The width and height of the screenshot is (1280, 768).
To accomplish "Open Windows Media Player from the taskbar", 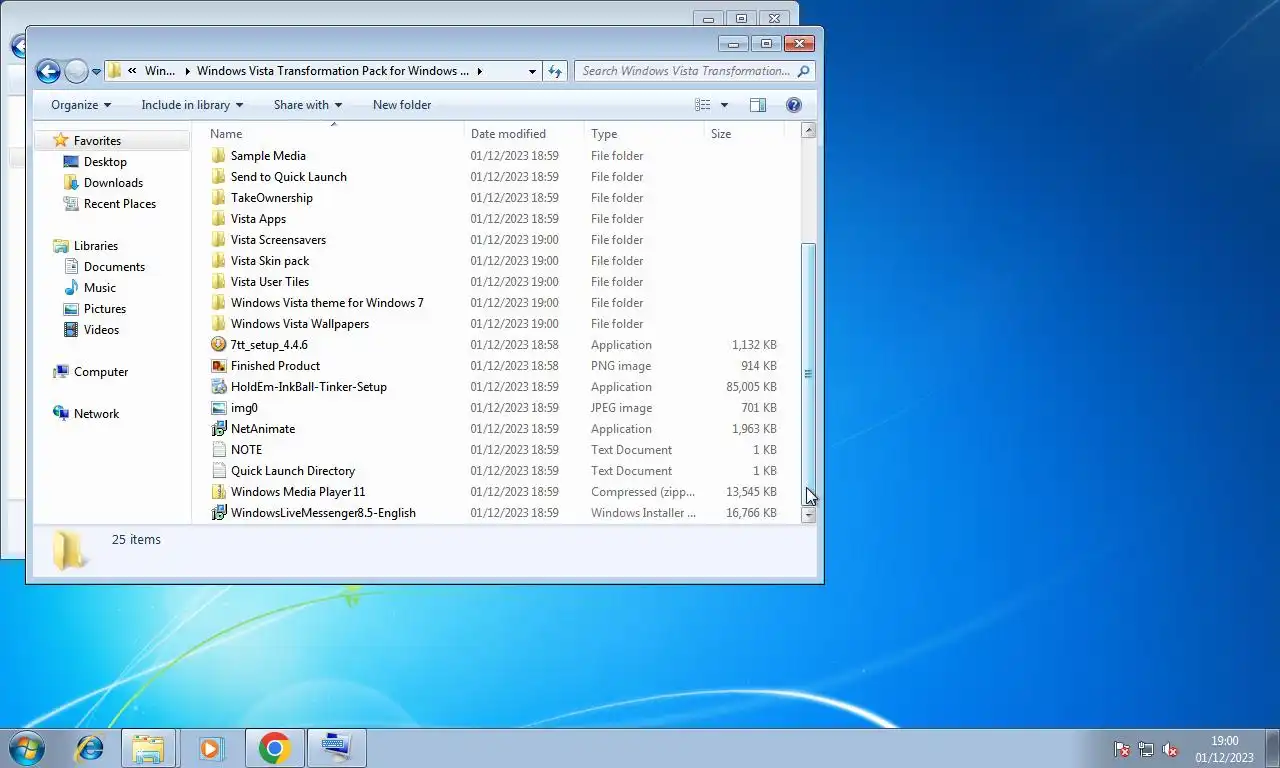I will click(x=211, y=748).
